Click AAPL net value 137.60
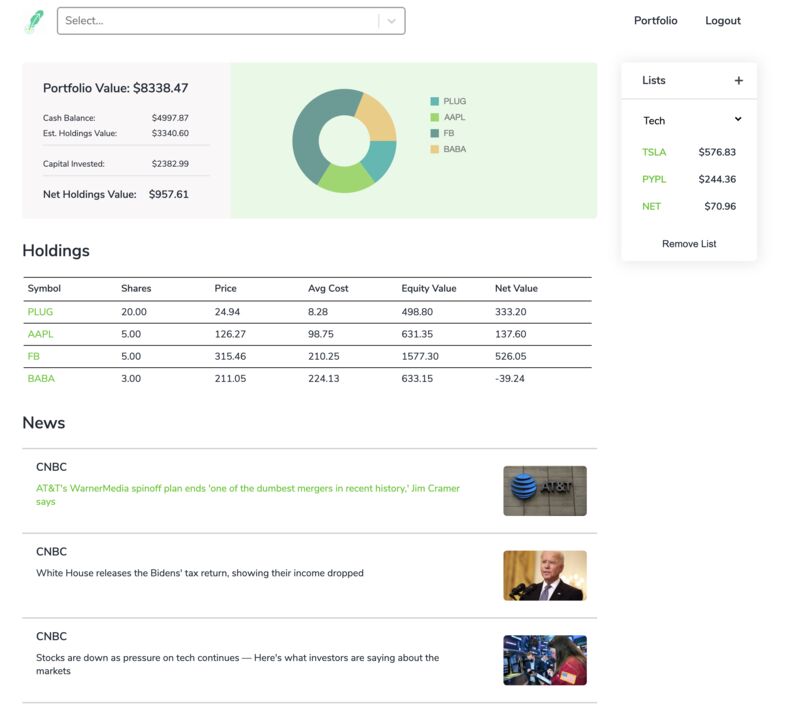Viewport: 800px width, 711px height. pyautogui.click(x=511, y=334)
